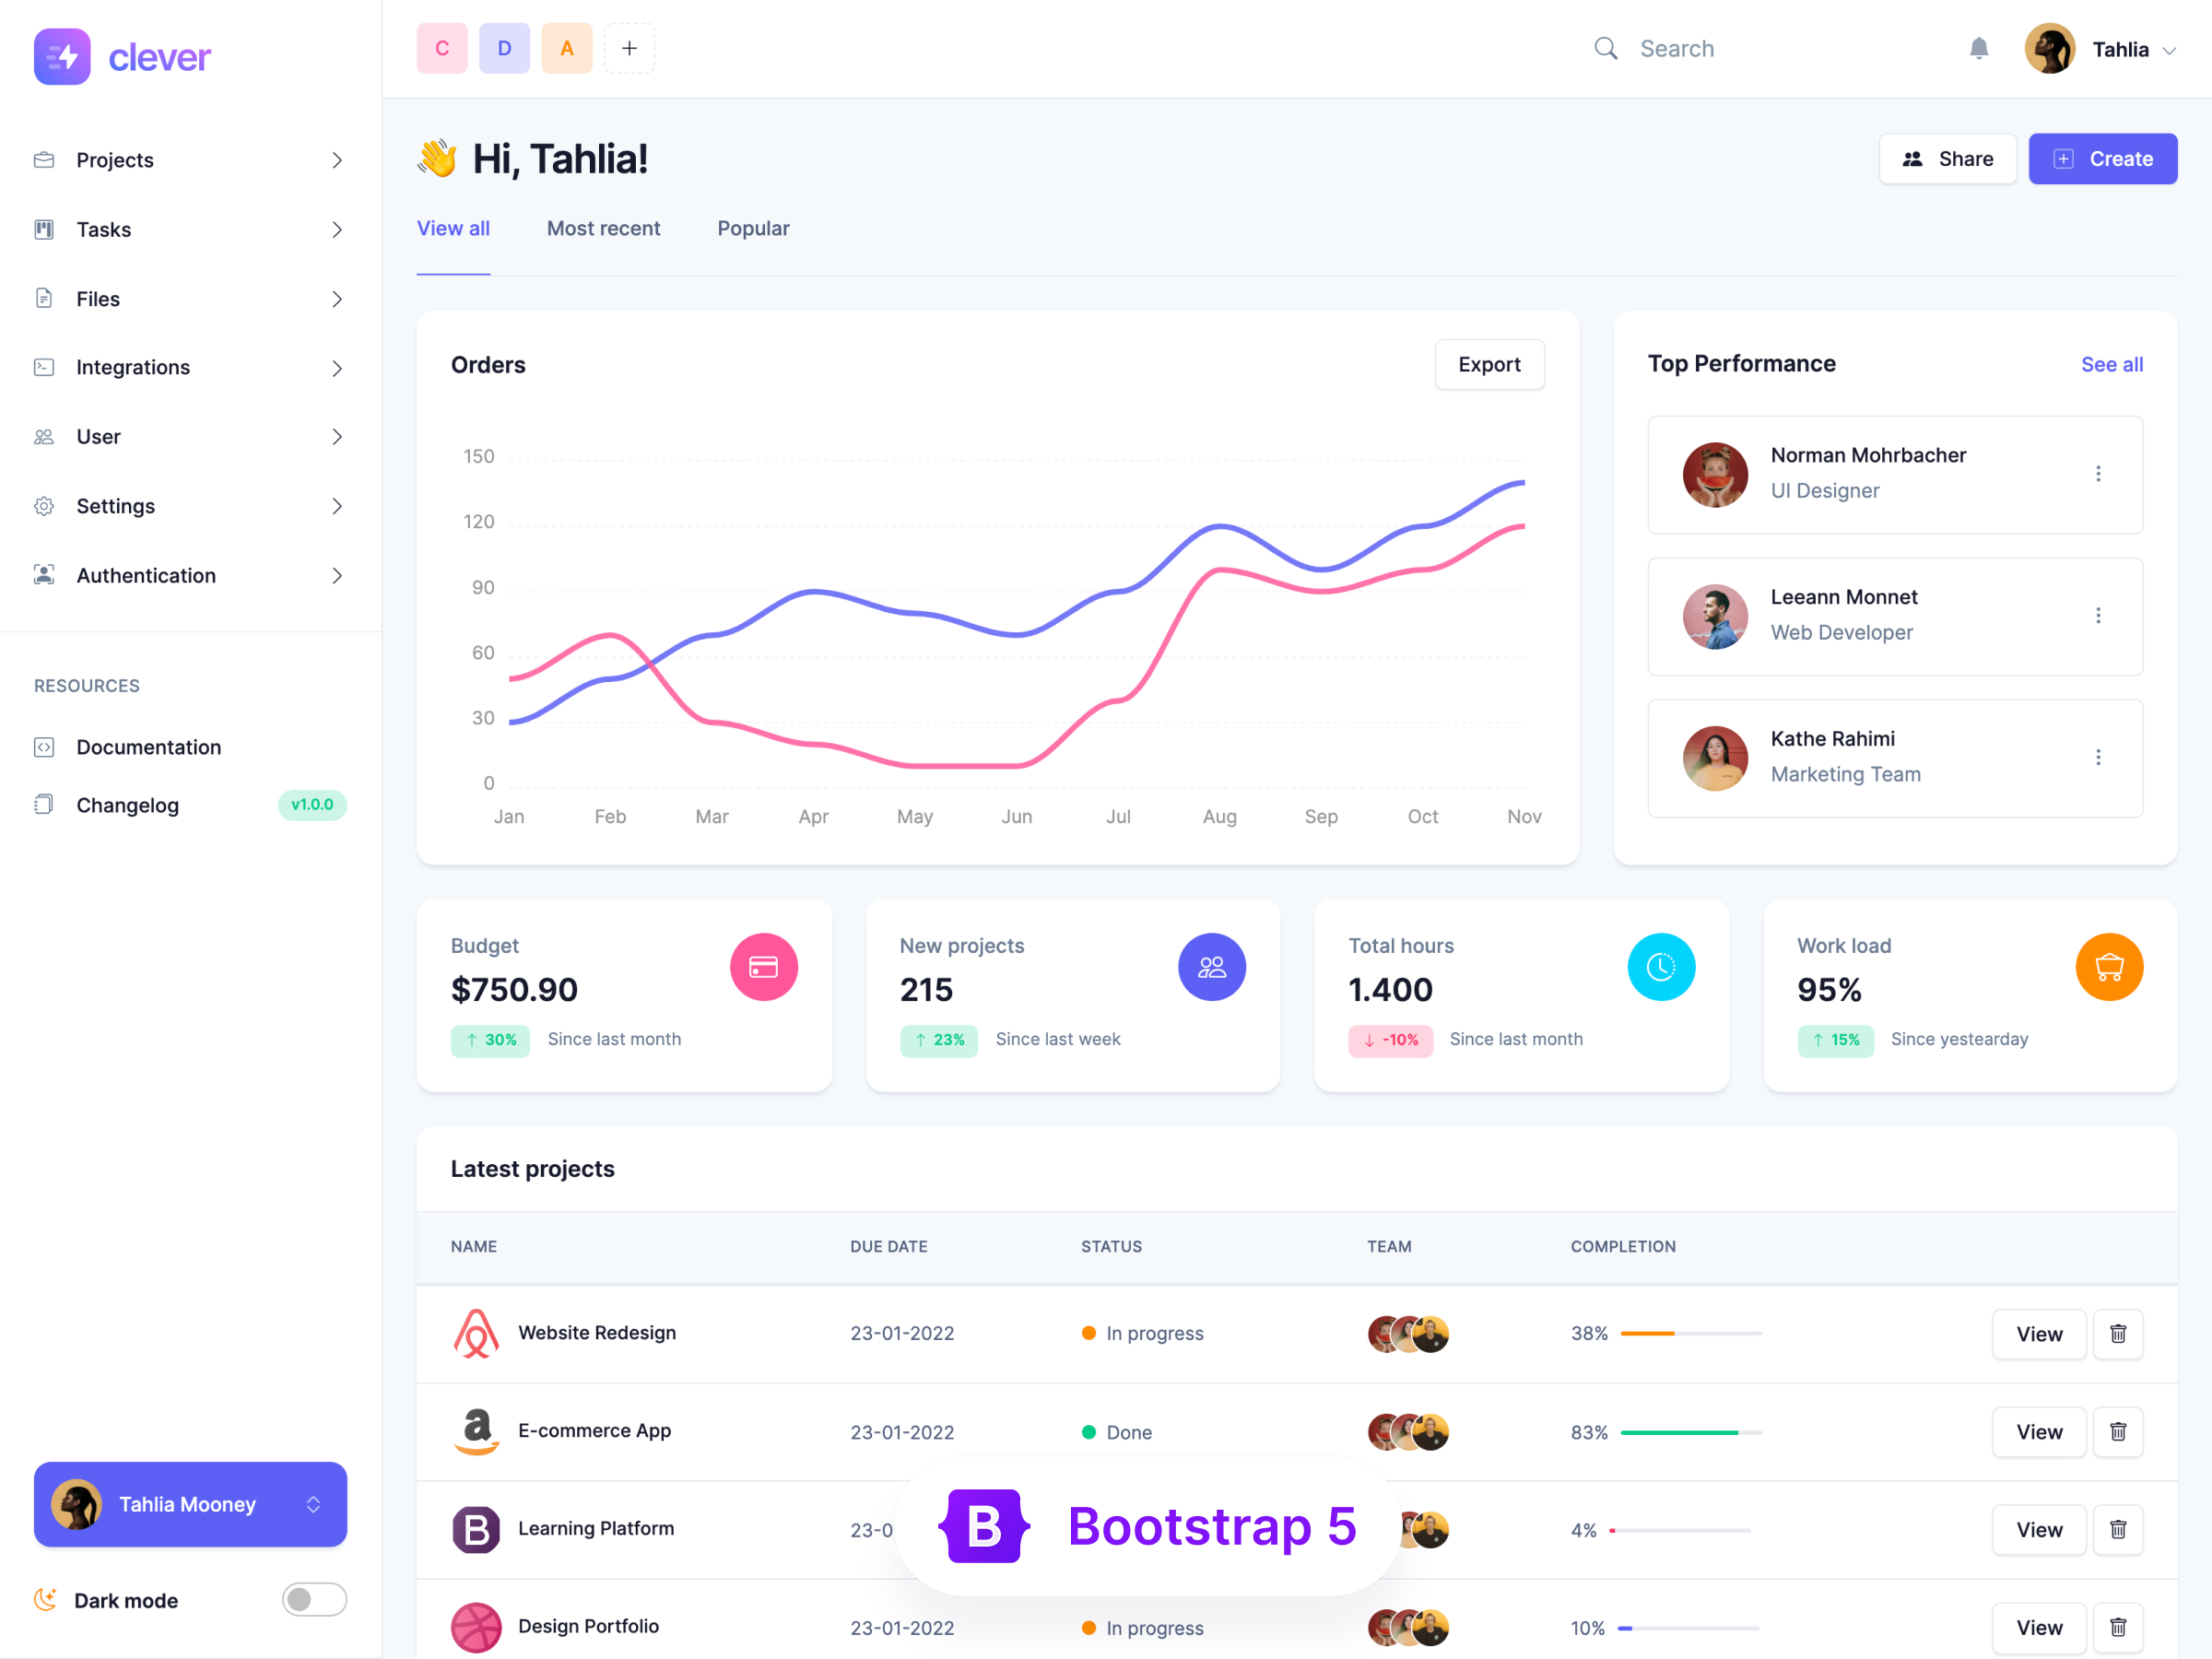Click the Budget credit card icon

coord(761,967)
